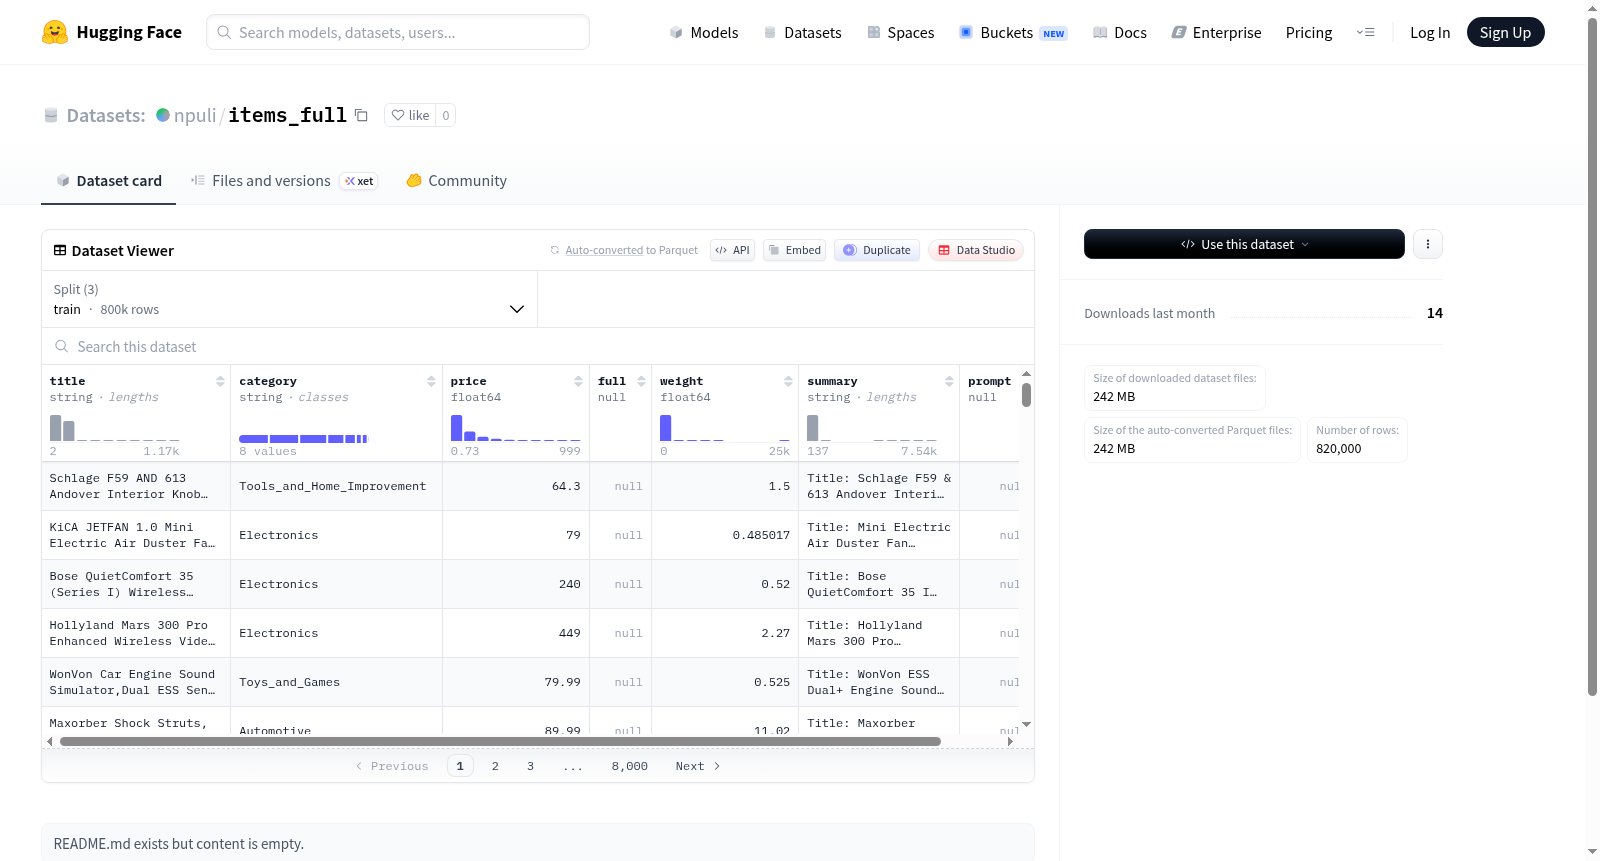Select the Schlage F59 AND 613 title cell
1600x861 pixels.
pyautogui.click(x=136, y=486)
